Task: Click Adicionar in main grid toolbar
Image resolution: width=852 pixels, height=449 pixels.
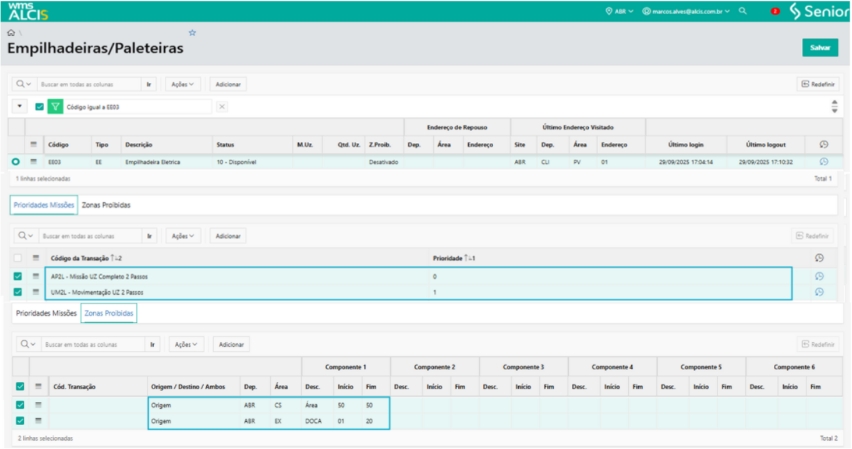Action: click(228, 84)
